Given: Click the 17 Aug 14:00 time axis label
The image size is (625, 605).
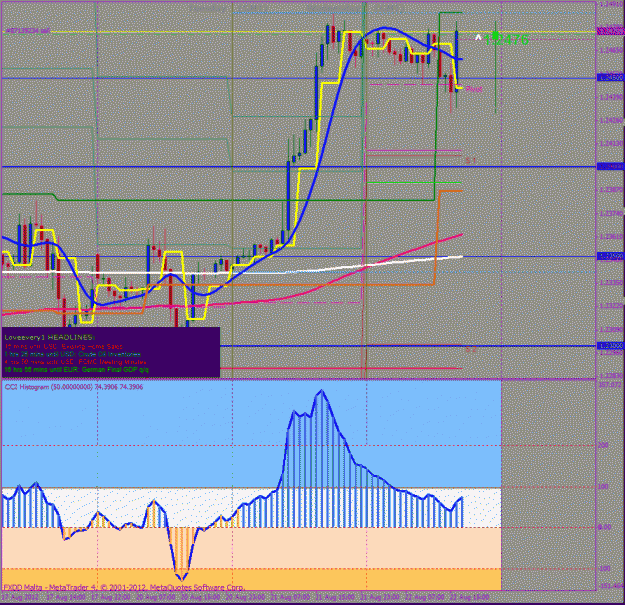Looking at the screenshot, I should [x=66, y=598].
